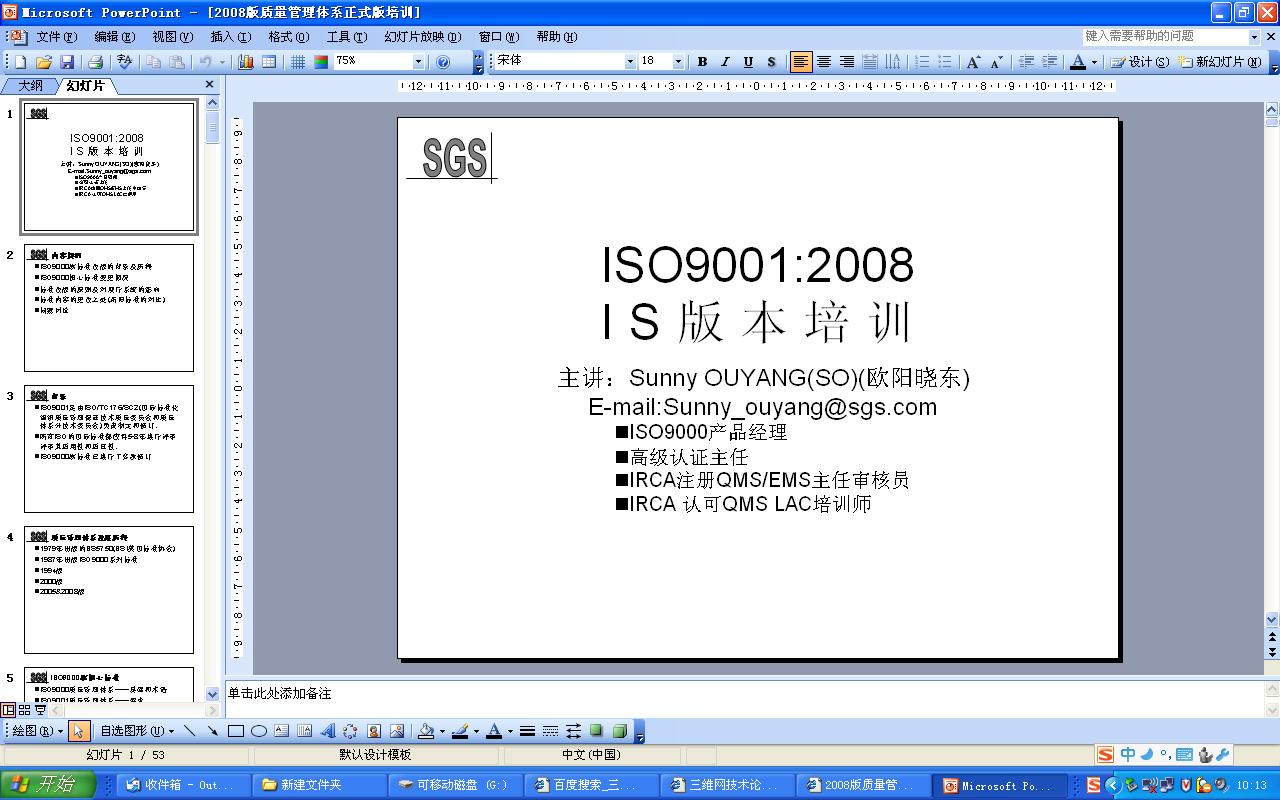Image resolution: width=1280 pixels, height=800 pixels.
Task: Save the presentation with the floppy disk icon
Action: pos(67,62)
